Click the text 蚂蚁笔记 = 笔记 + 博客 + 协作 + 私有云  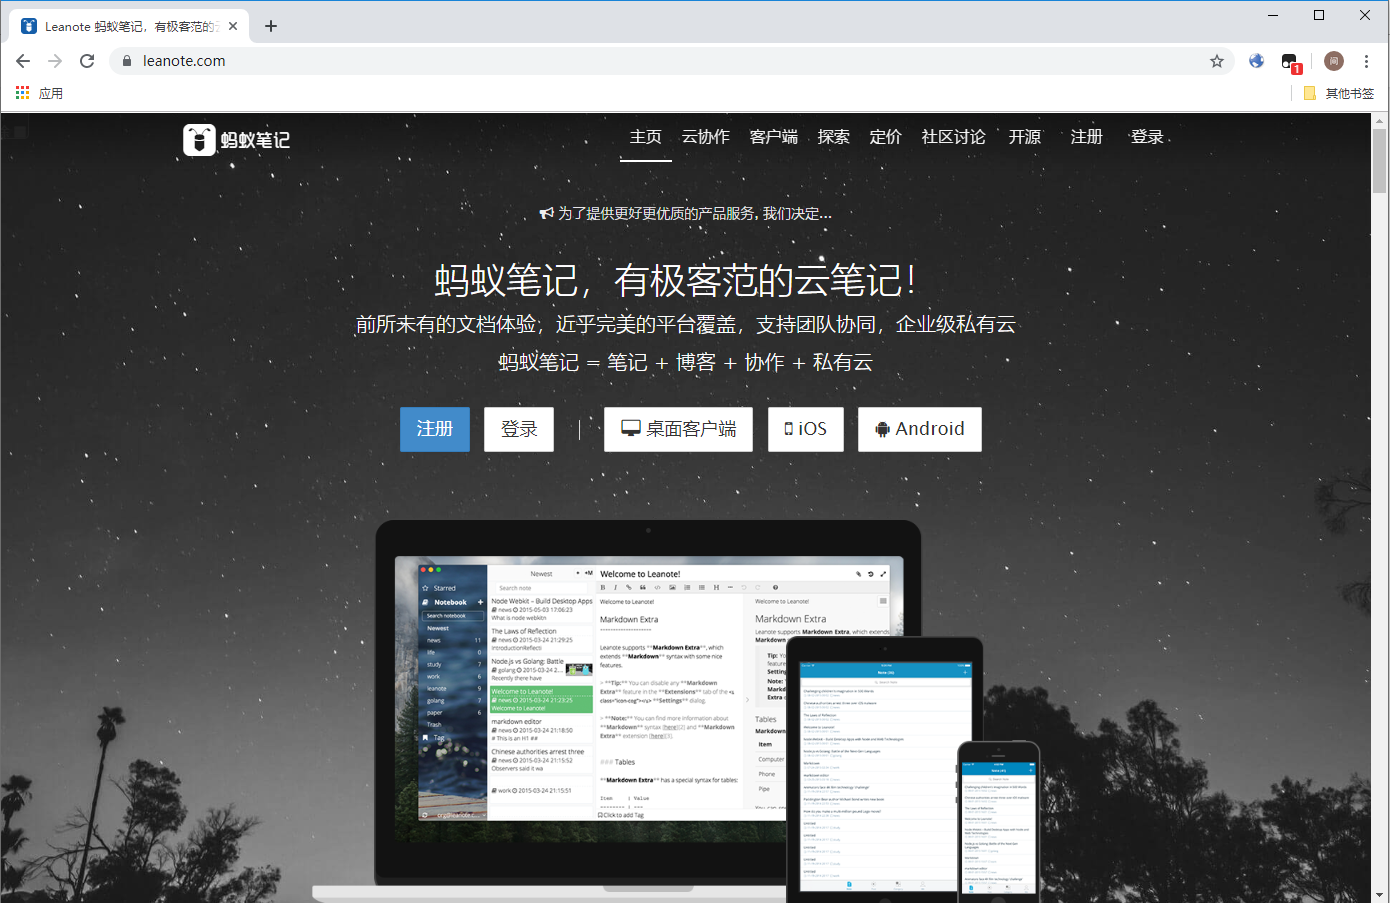[x=686, y=362]
